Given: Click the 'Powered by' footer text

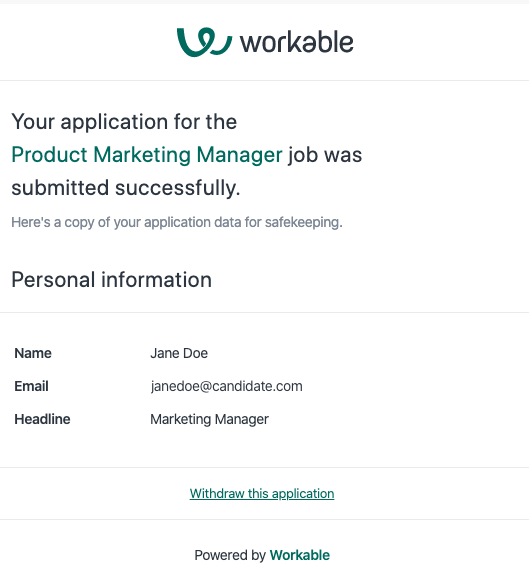Looking at the screenshot, I should pos(230,555).
